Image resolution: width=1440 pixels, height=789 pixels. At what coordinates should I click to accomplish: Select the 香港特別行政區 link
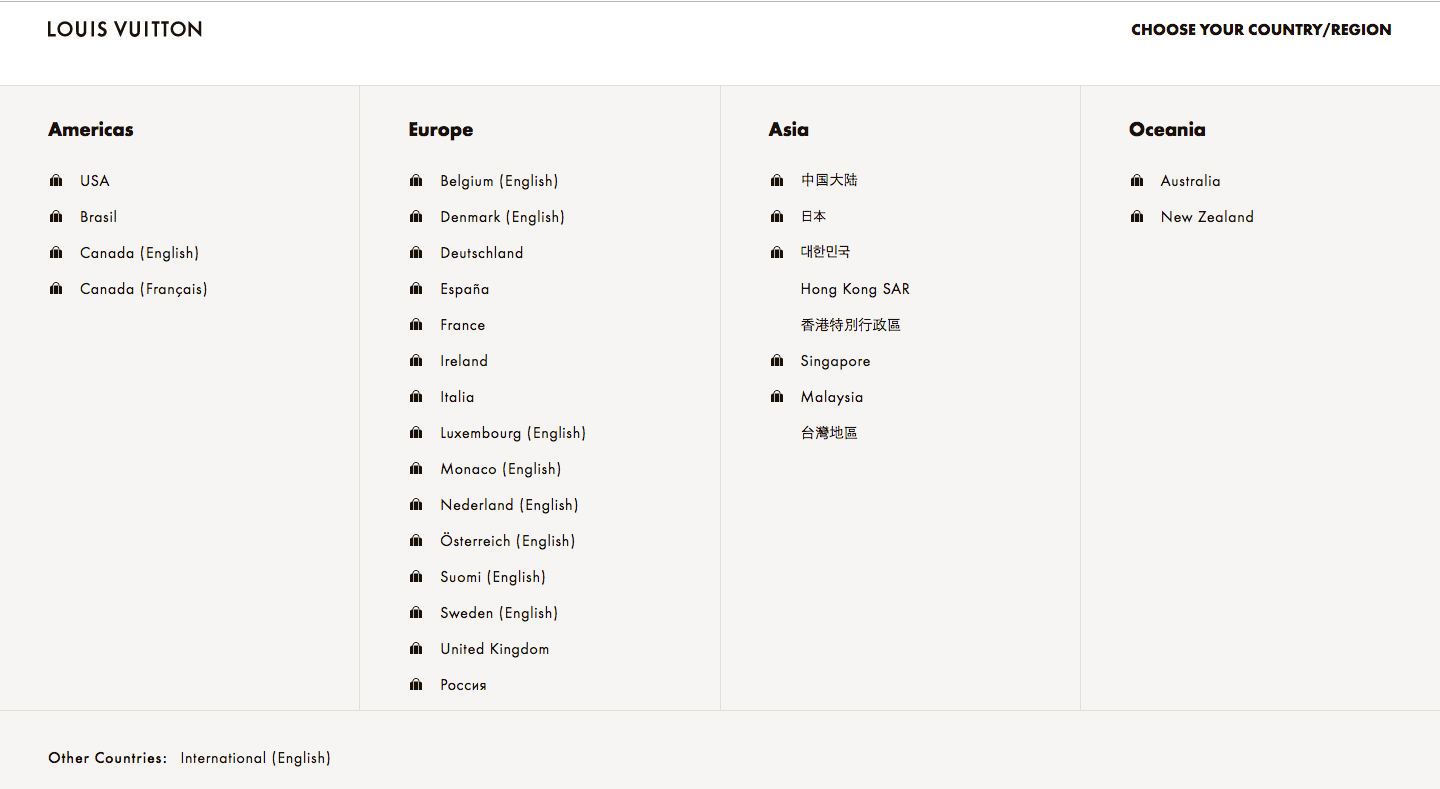[x=851, y=325]
